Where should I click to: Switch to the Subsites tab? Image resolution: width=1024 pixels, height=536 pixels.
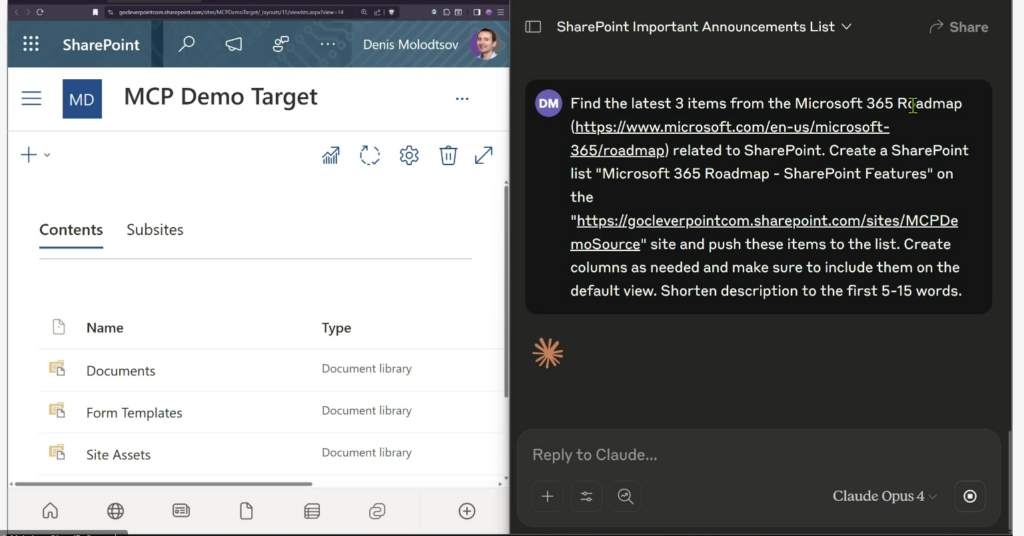point(155,230)
